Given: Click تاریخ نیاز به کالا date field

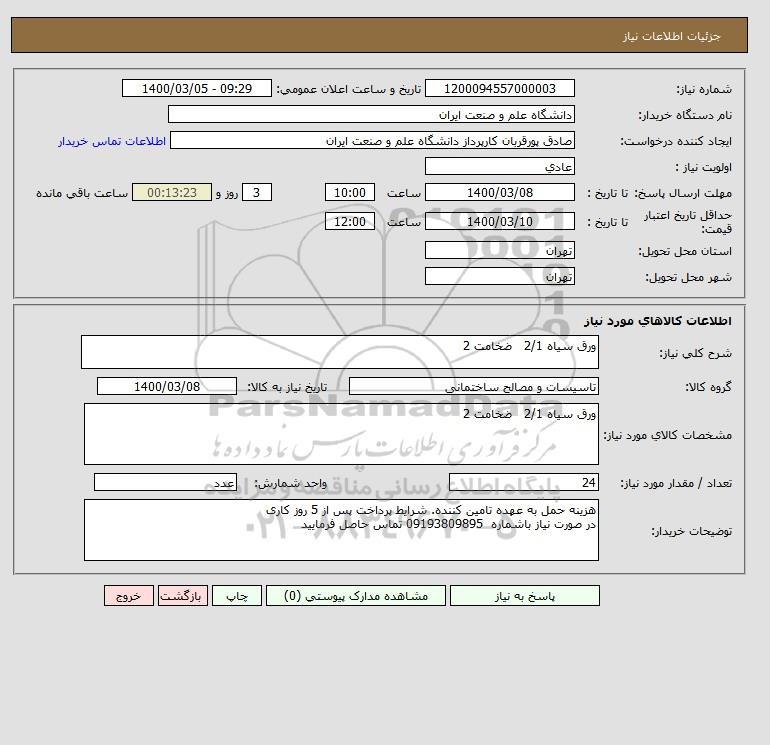Looking at the screenshot, I should pyautogui.click(x=167, y=386).
